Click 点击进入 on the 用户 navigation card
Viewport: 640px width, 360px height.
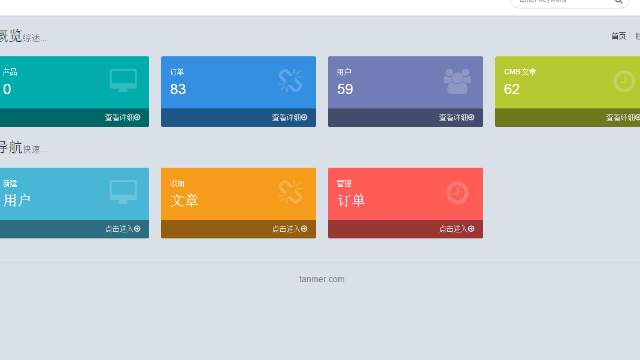(x=123, y=229)
